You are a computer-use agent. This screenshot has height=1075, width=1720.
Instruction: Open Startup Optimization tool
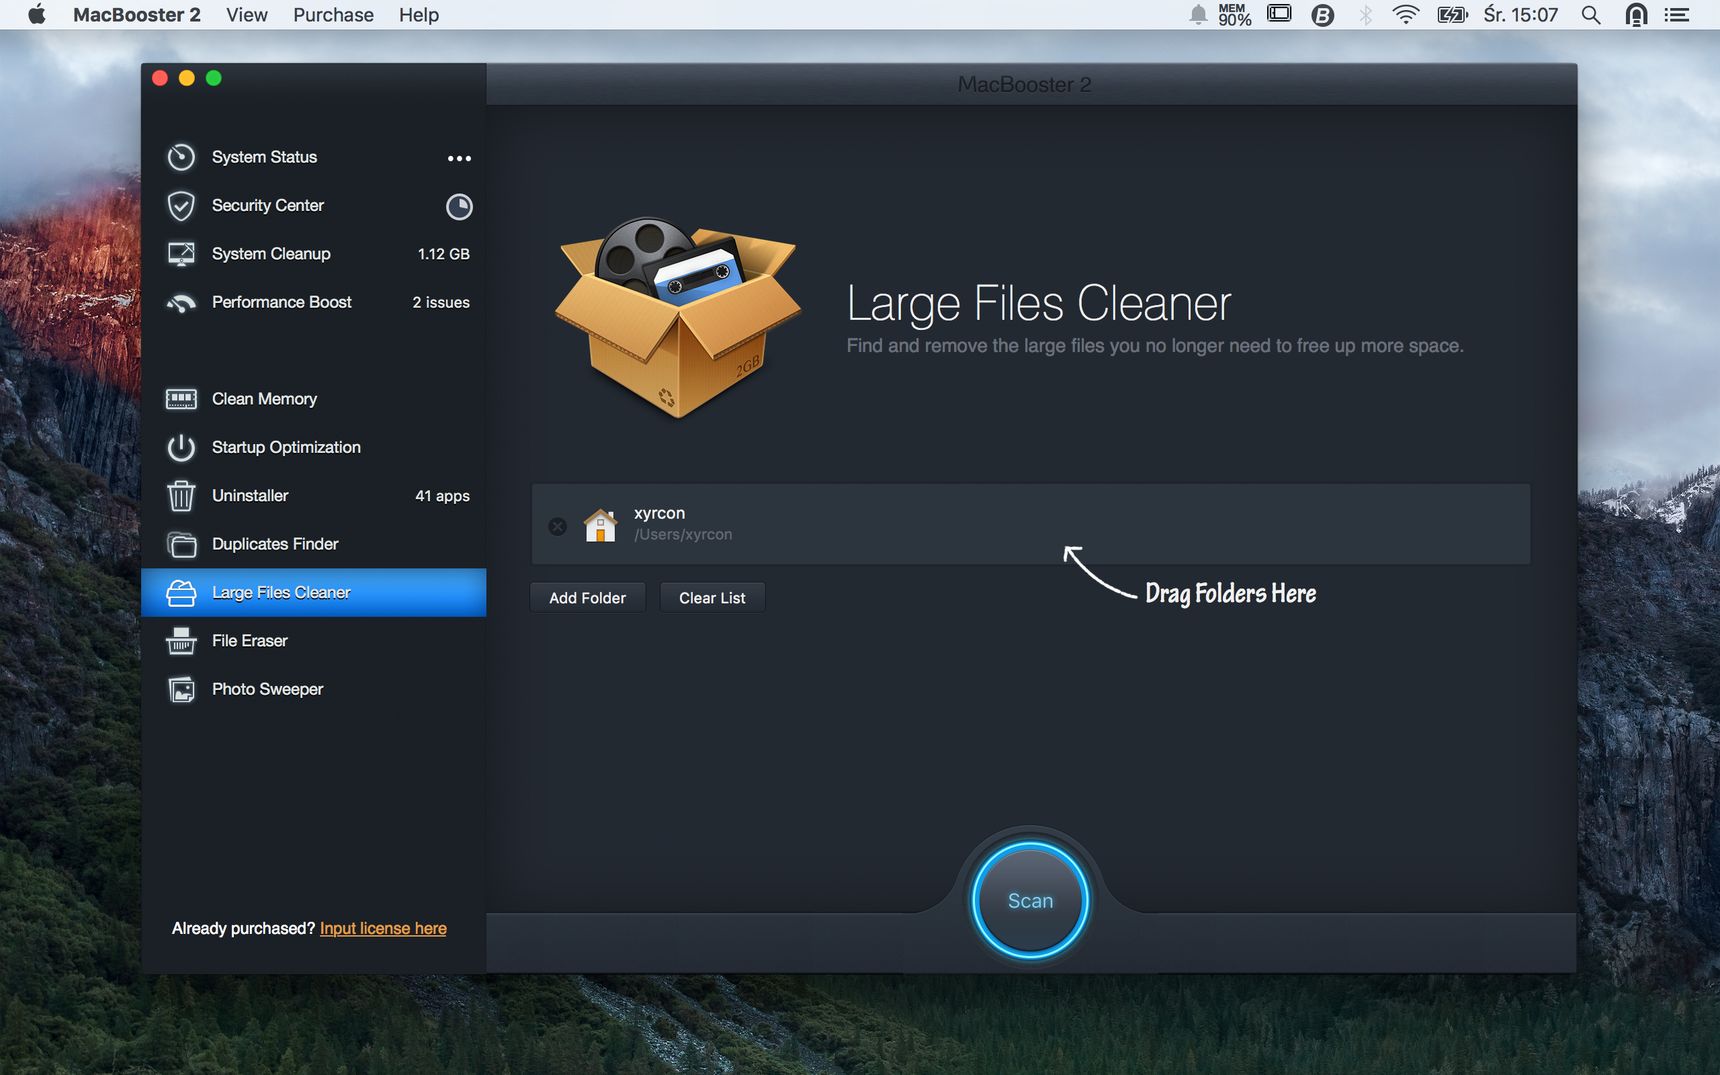pyautogui.click(x=314, y=447)
